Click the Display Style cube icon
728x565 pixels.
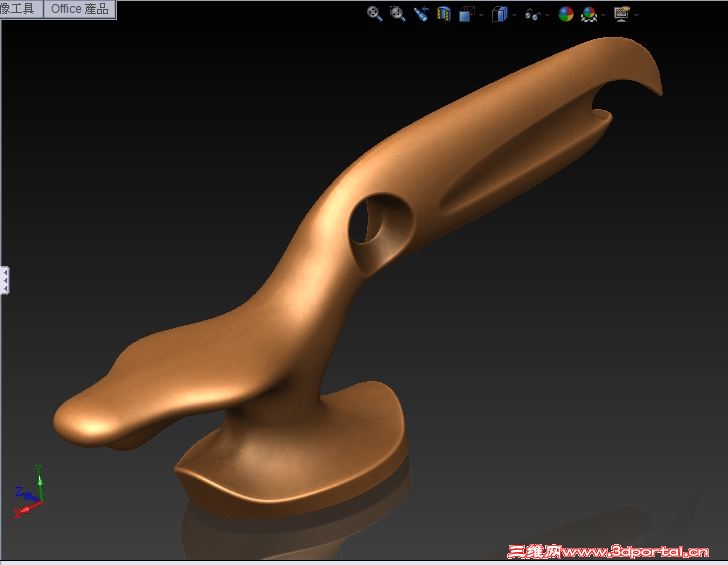tap(500, 14)
